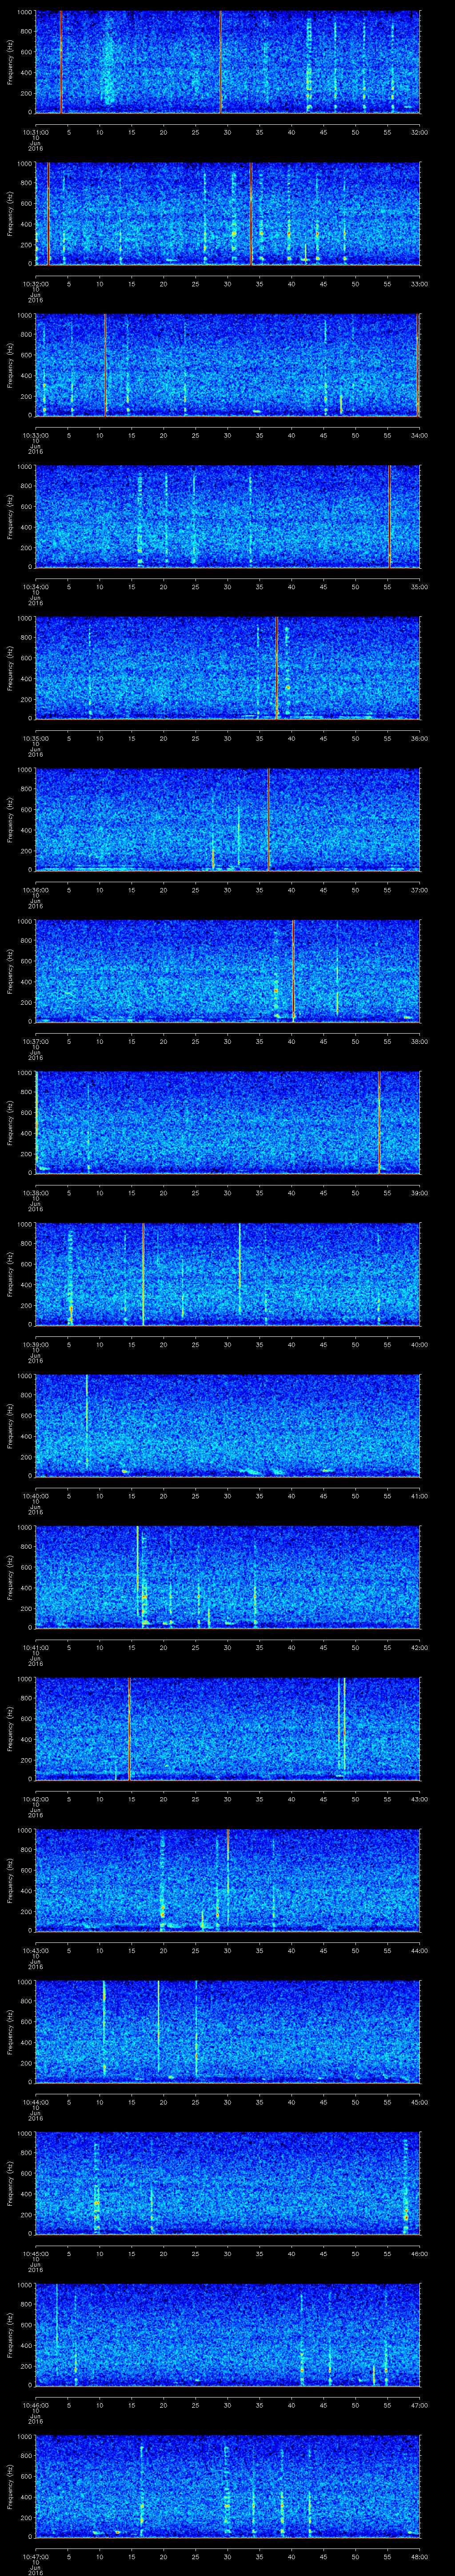This screenshot has width=455, height=2576.
Task: Click the red line near 37 seconds in the 10:35:00 spectrogram
Action: 276,668
